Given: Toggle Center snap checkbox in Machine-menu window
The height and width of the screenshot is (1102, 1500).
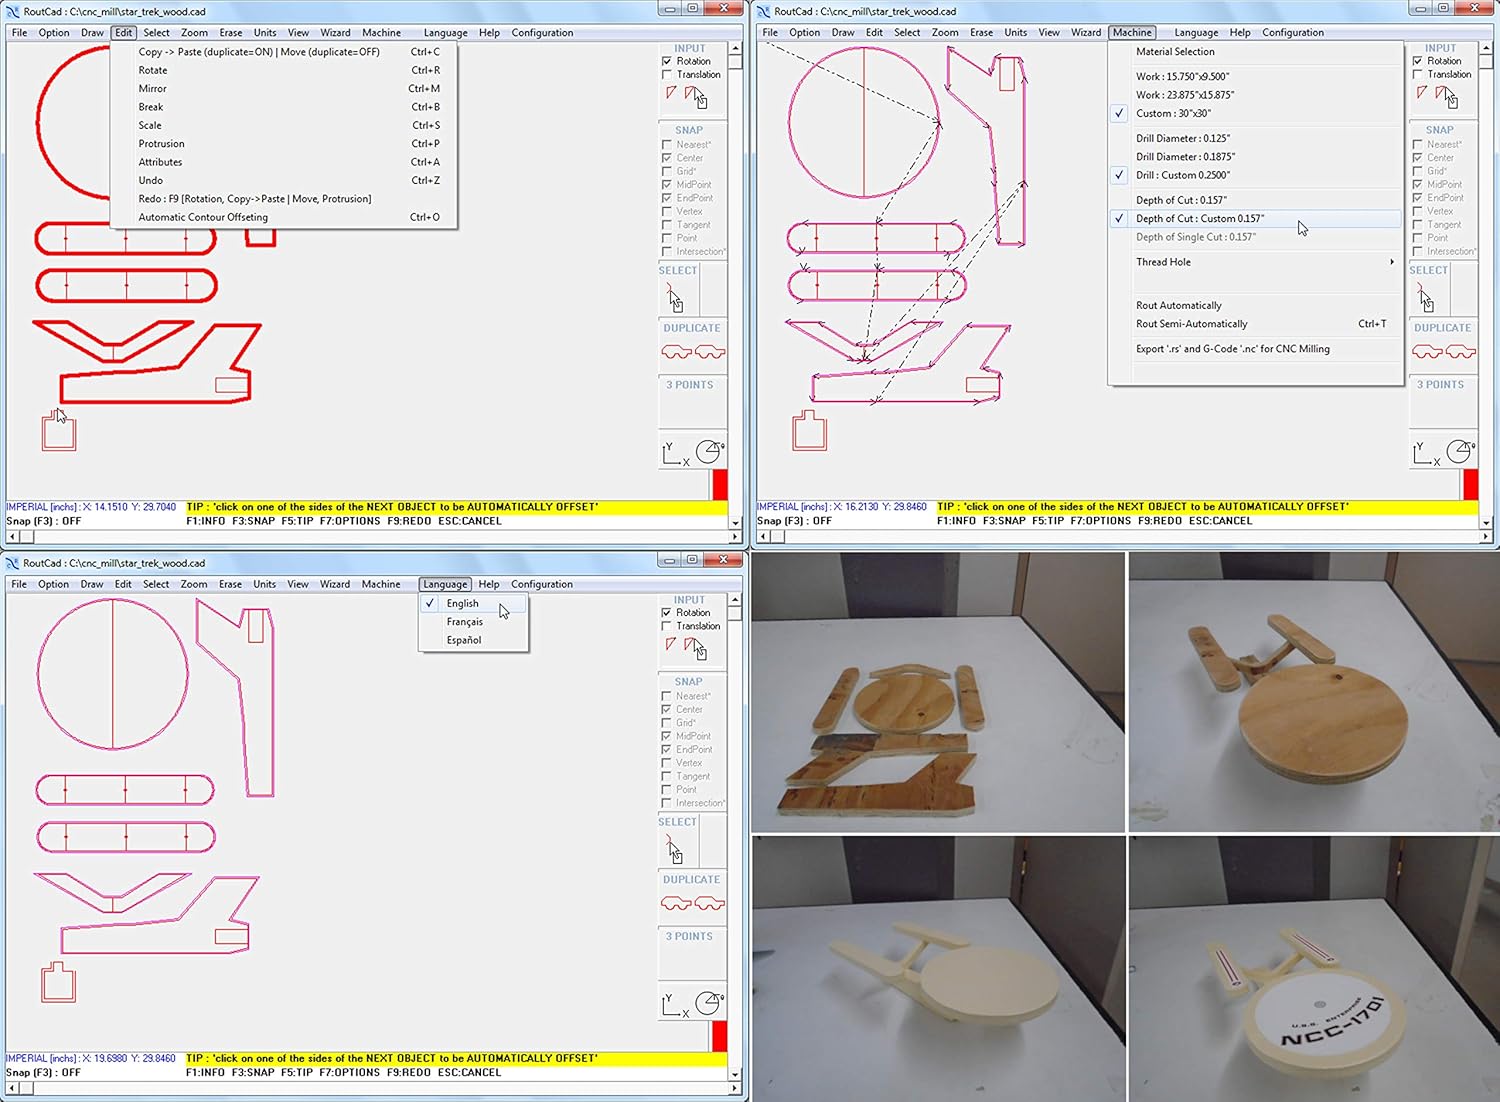Looking at the screenshot, I should 1418,158.
